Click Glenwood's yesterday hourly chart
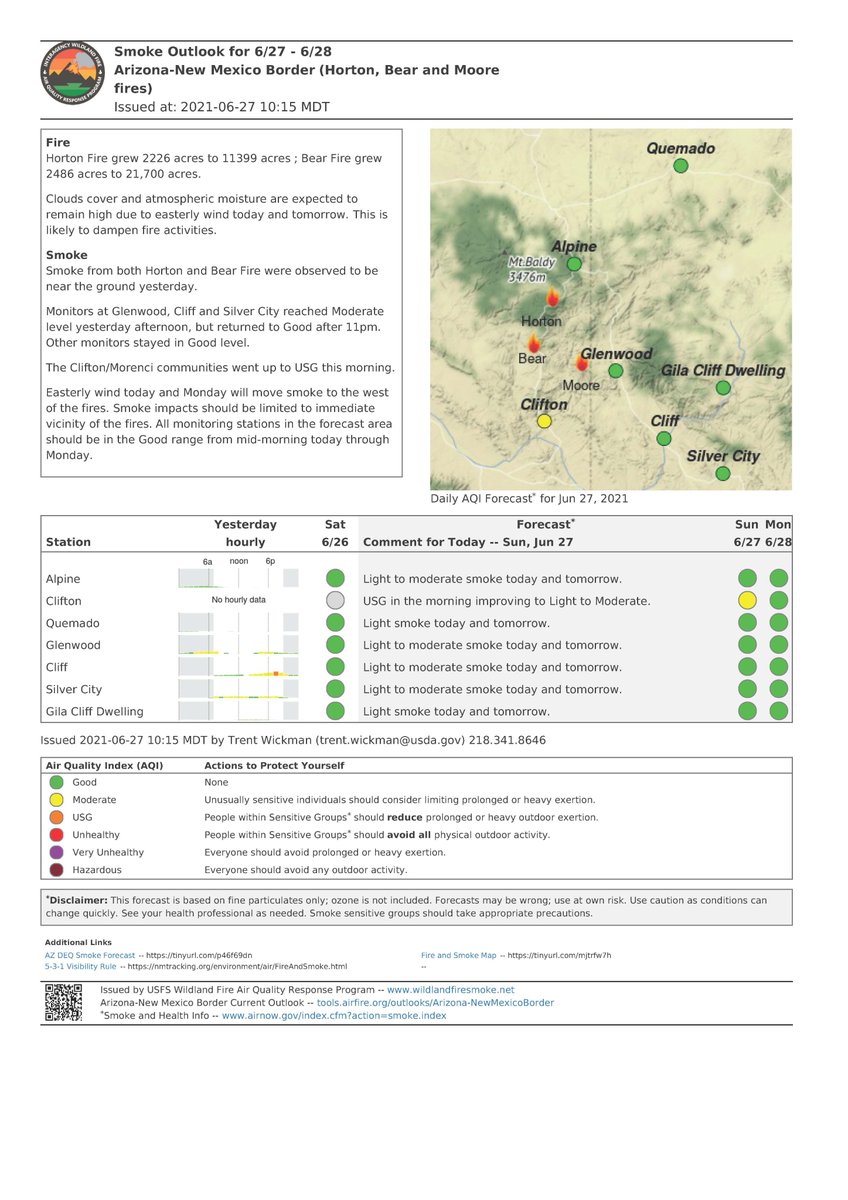This screenshot has width=848, height=1200. [x=238, y=645]
